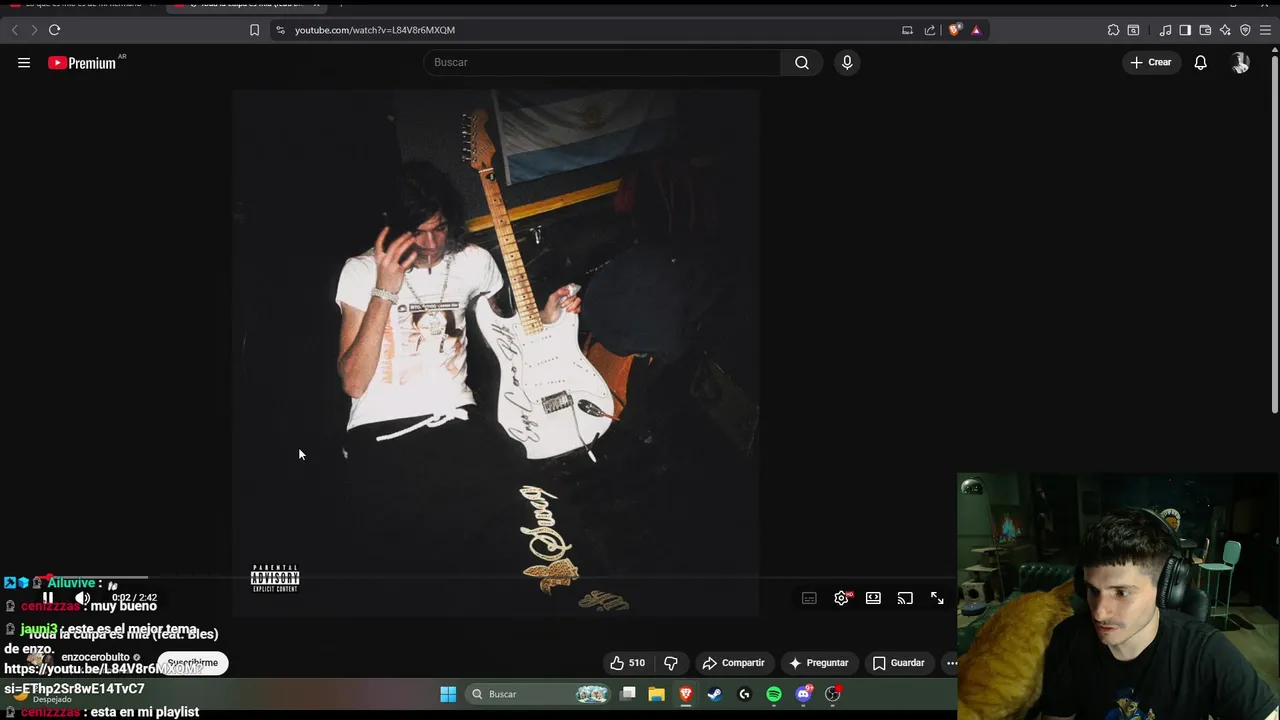Screen dimensions: 1280x720
Task: Close the active browser tab
Action: 316,5
